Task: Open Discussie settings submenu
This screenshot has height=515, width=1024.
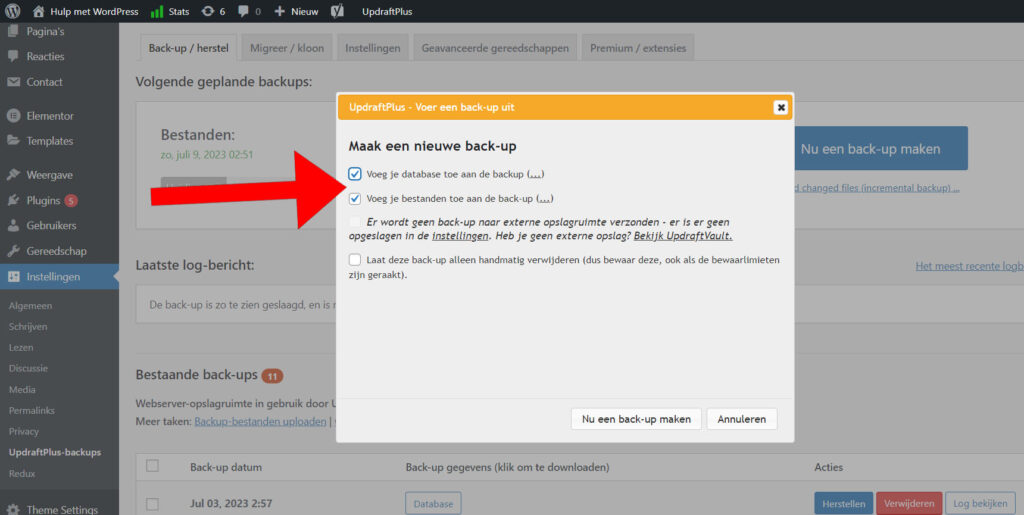Action: coord(28,368)
